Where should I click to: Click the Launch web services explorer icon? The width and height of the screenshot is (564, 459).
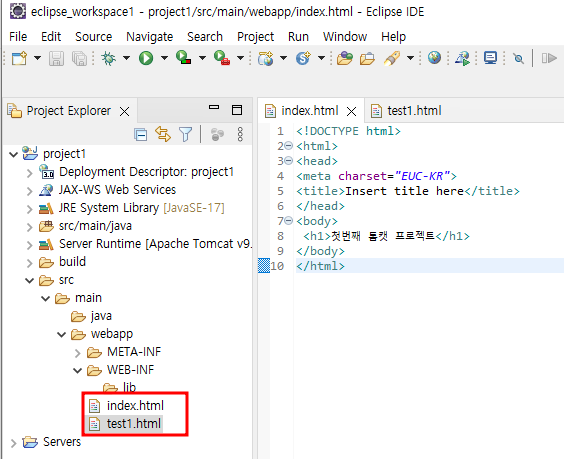click(463, 58)
